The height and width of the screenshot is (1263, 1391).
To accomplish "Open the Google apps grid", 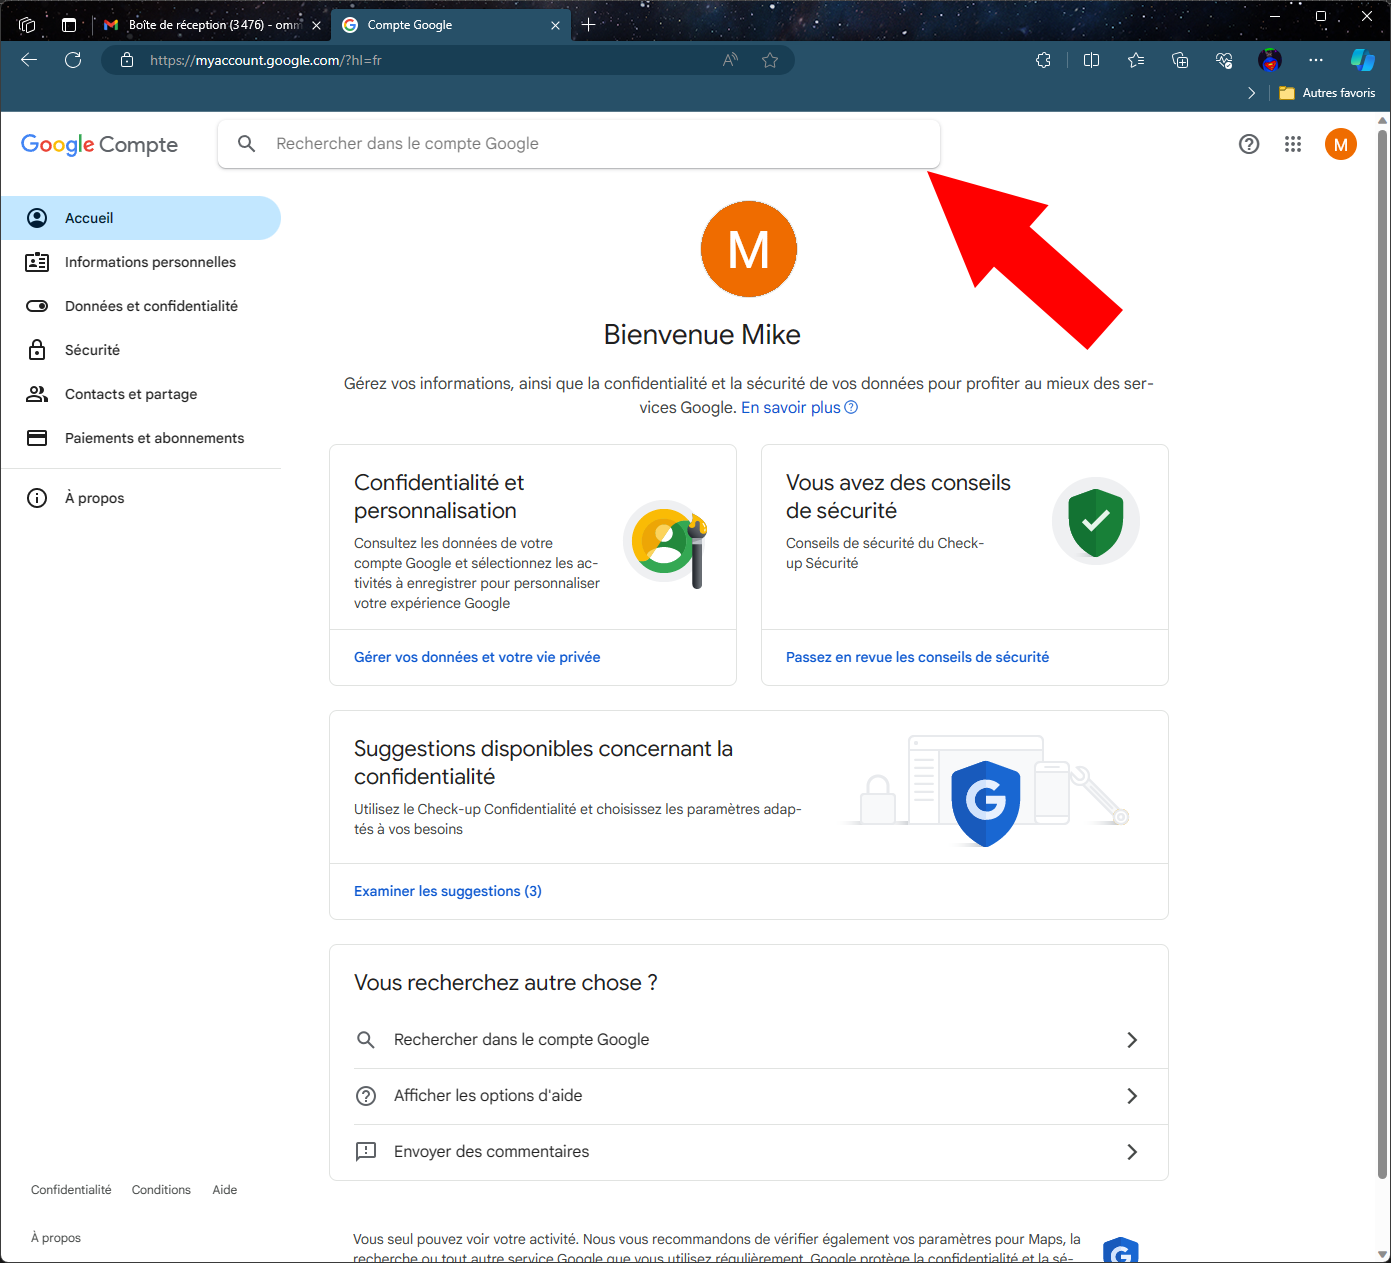I will (x=1293, y=144).
